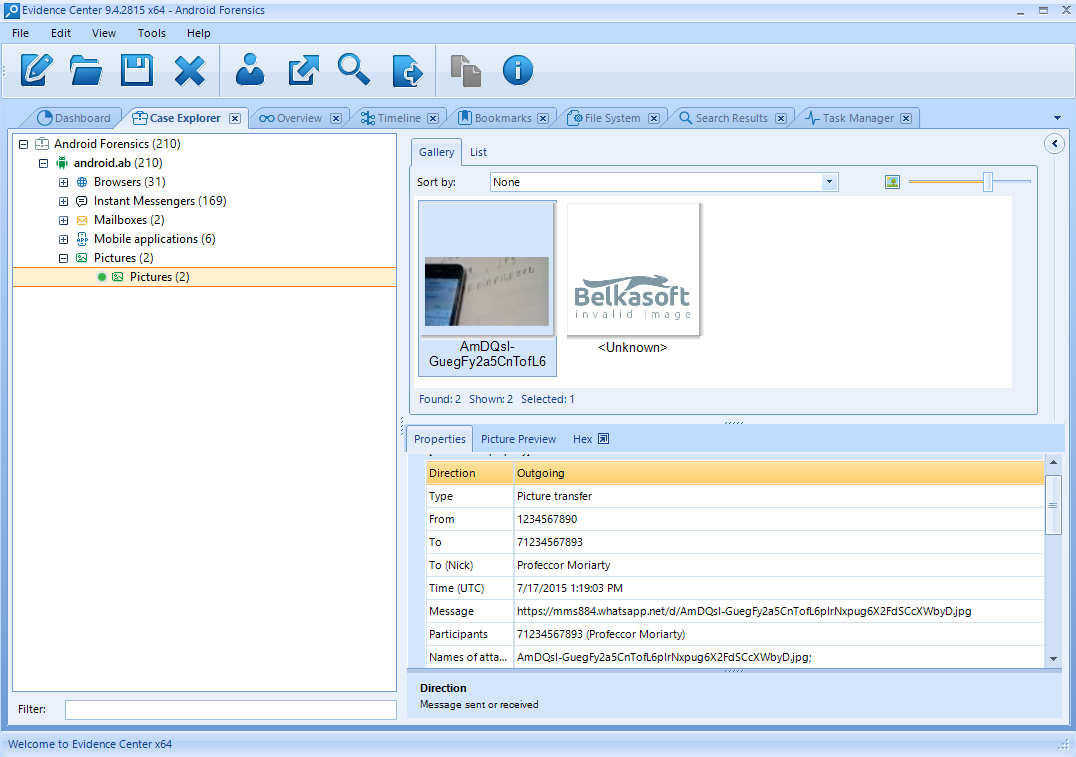Open the File menu
Screen dimensions: 1076x757
(21, 33)
